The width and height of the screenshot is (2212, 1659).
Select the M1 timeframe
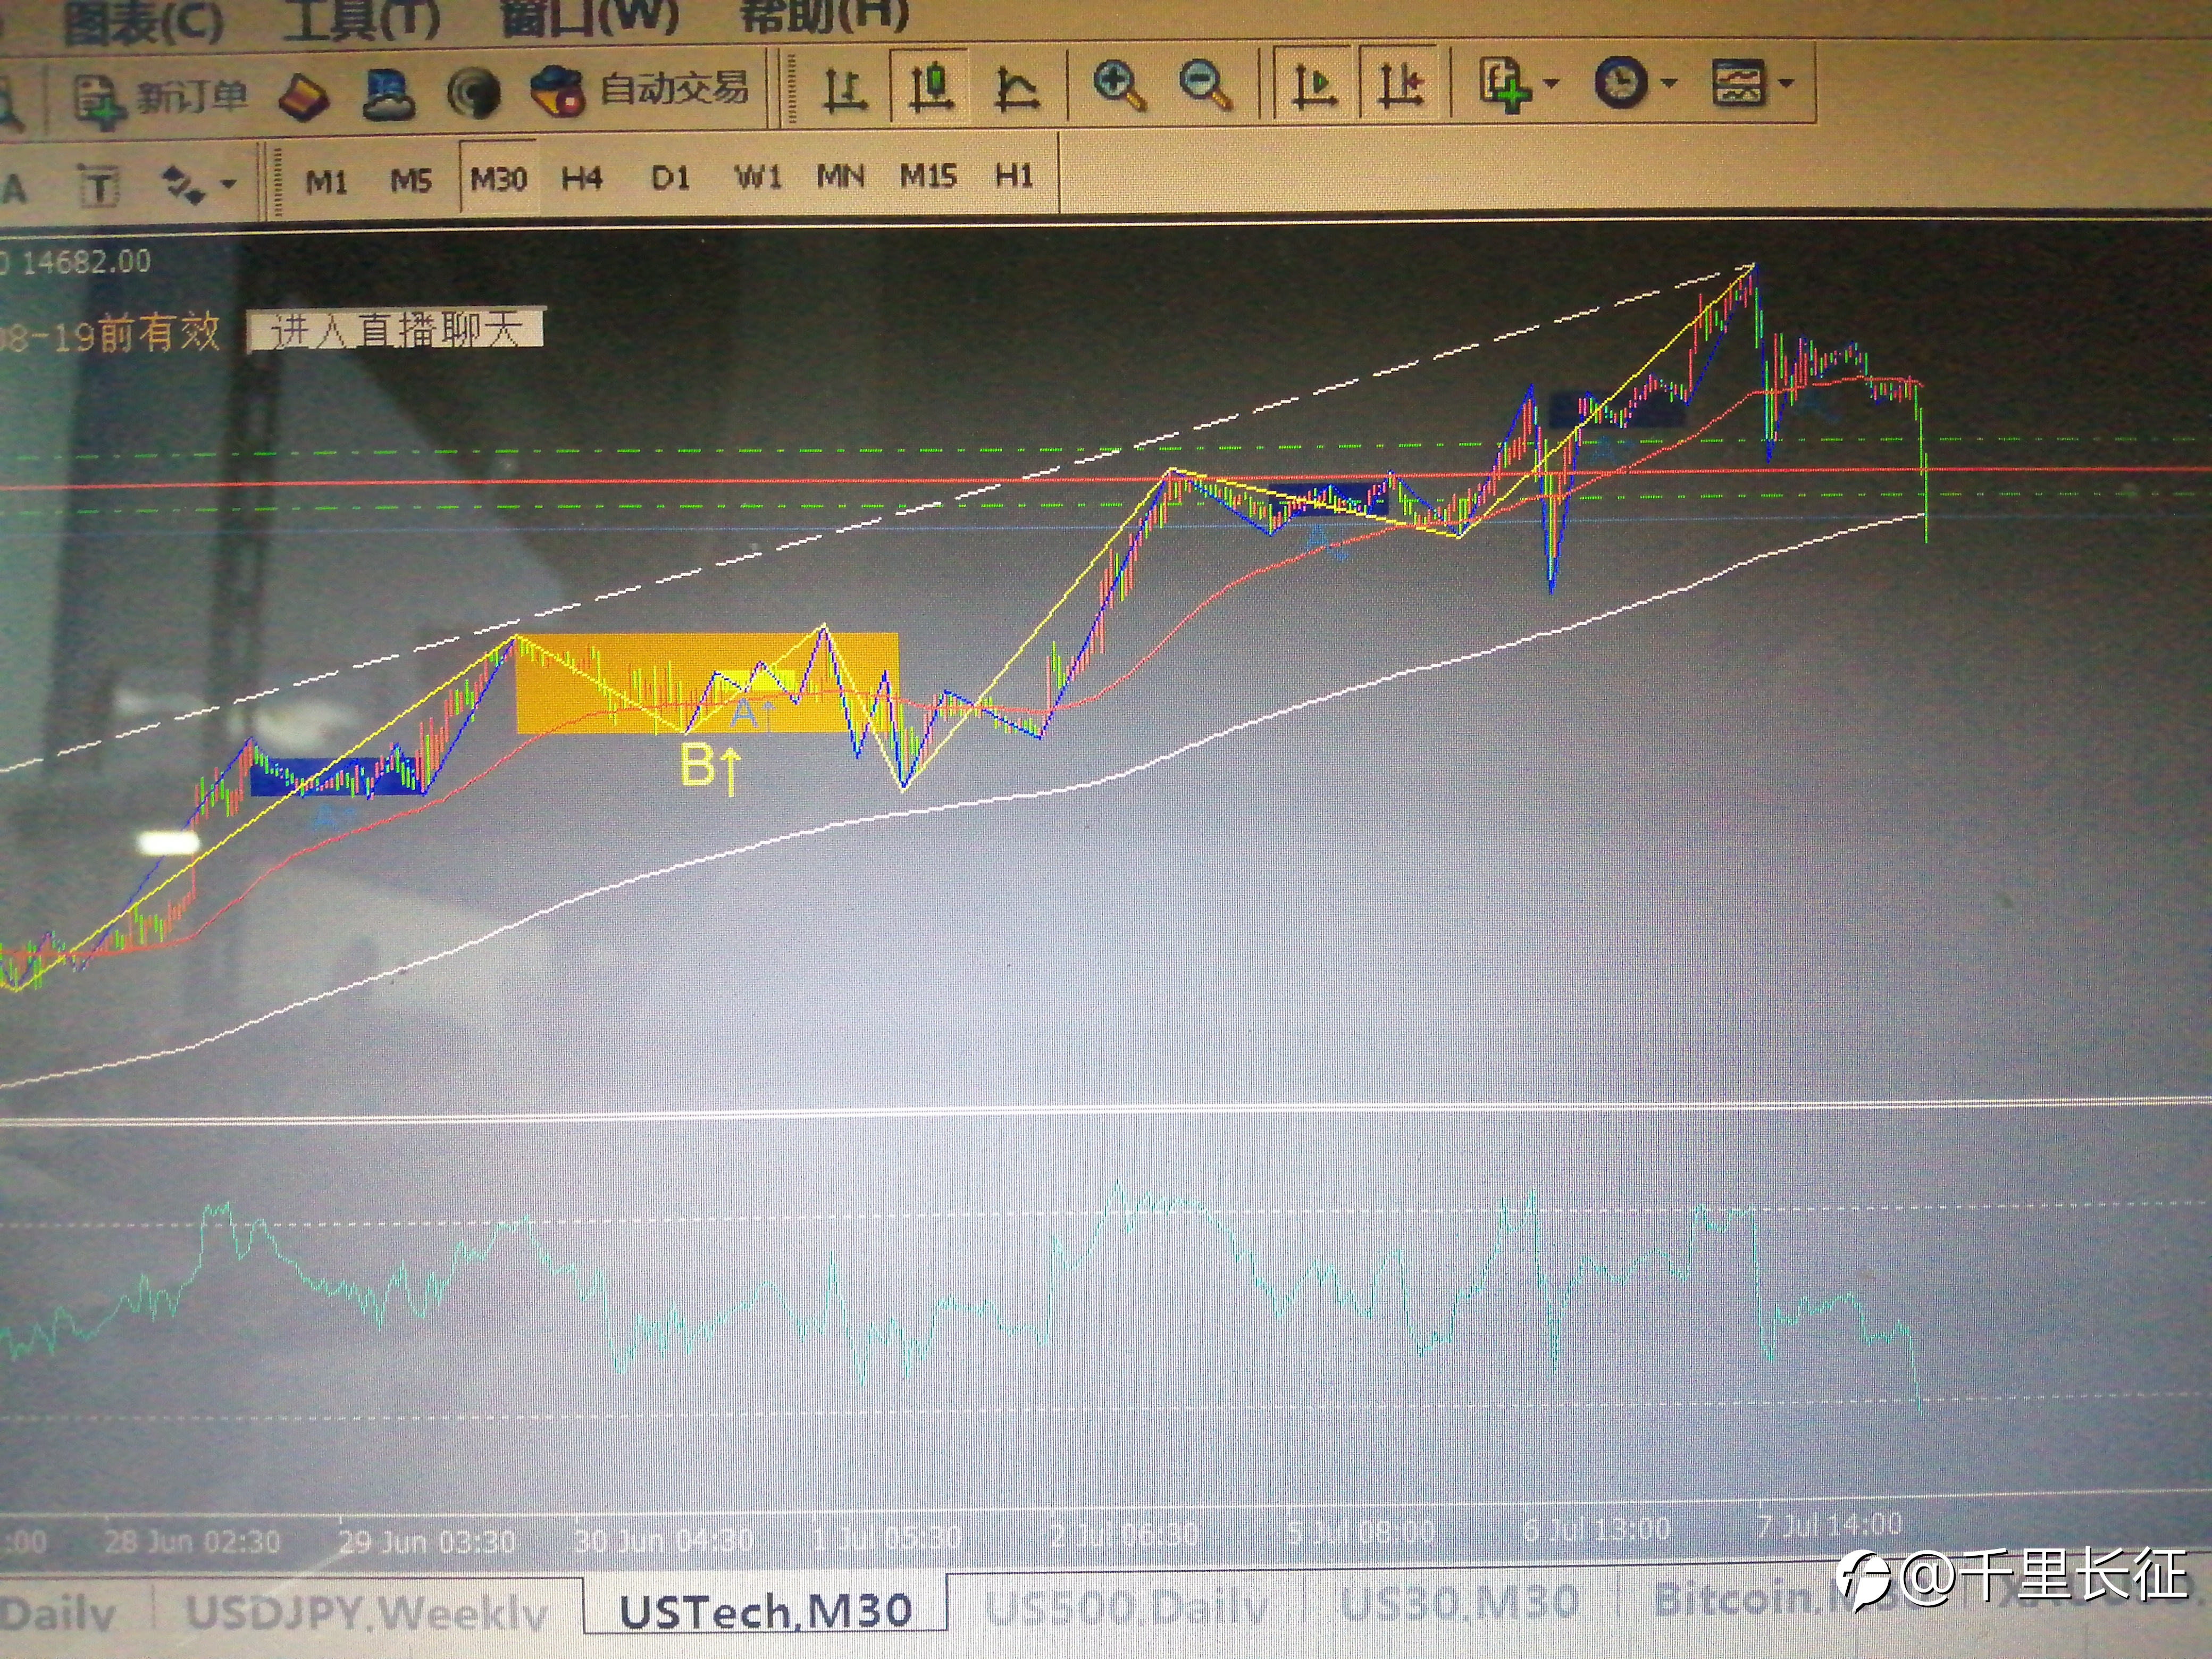click(x=326, y=182)
